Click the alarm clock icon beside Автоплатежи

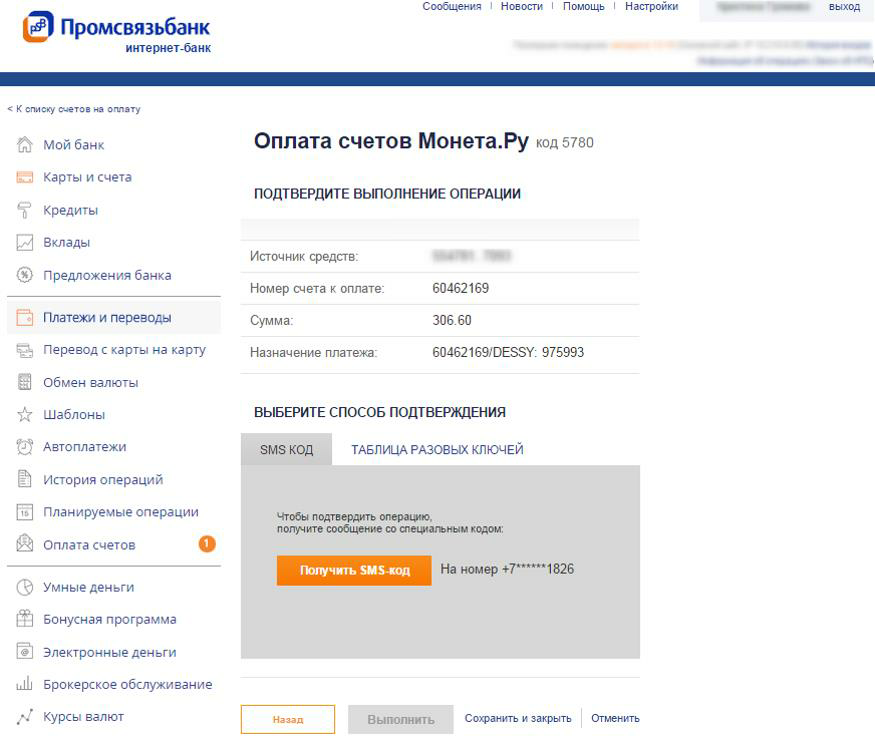click(x=25, y=447)
